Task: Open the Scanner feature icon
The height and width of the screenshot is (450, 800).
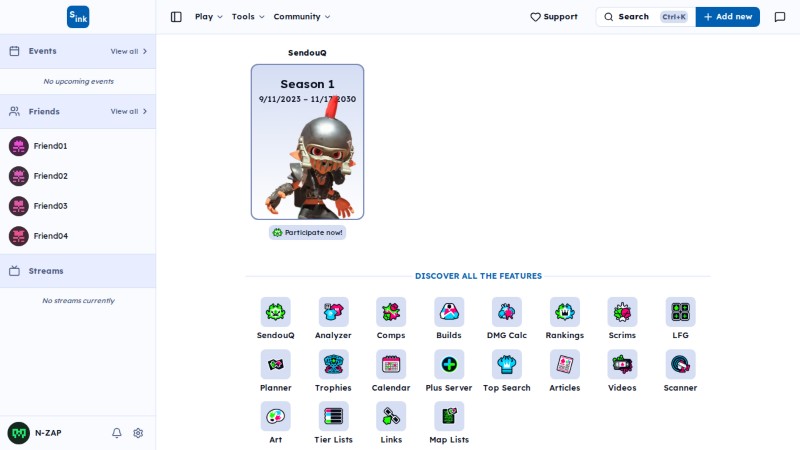Action: (x=680, y=364)
